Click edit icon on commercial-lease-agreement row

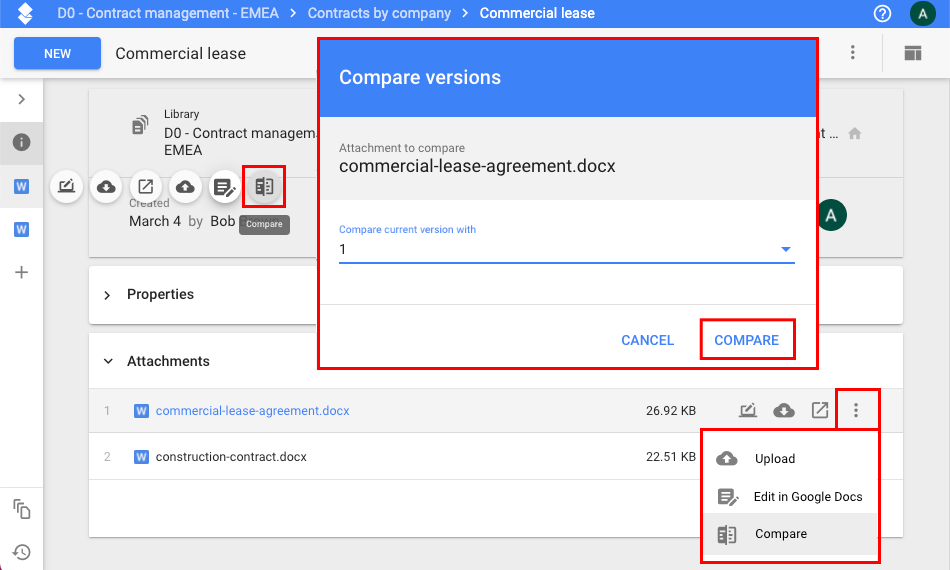748,410
